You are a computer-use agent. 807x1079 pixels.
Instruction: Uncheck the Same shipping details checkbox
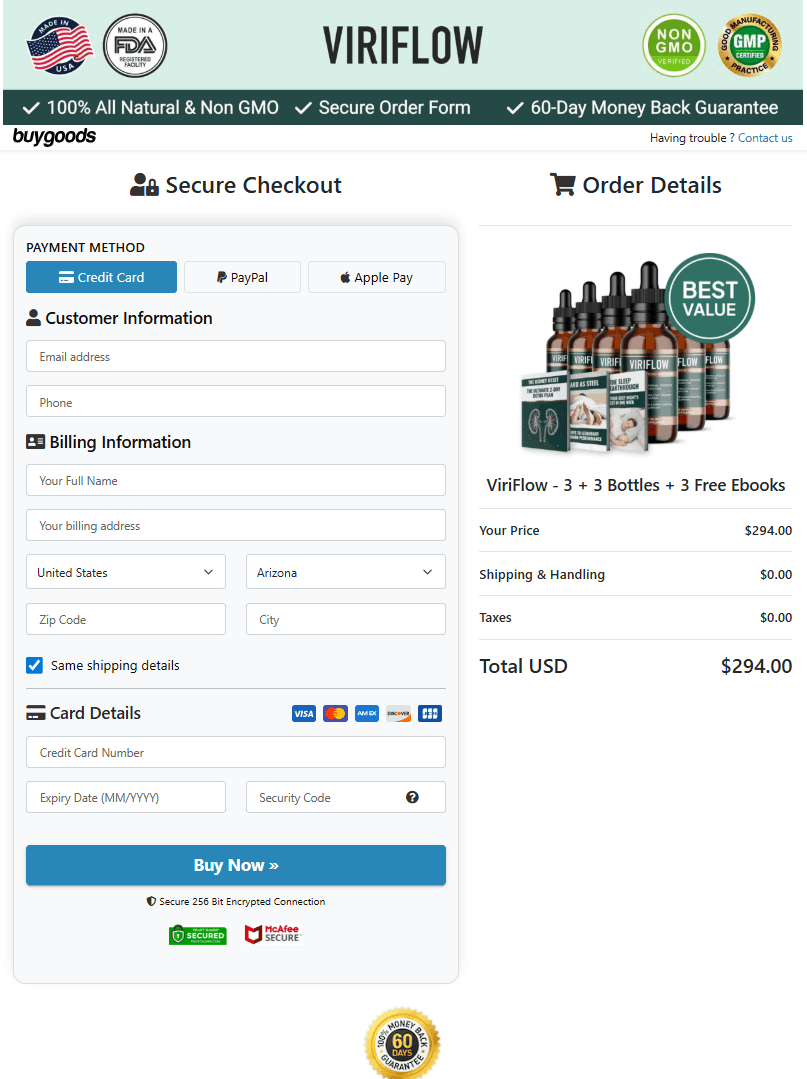(x=35, y=665)
